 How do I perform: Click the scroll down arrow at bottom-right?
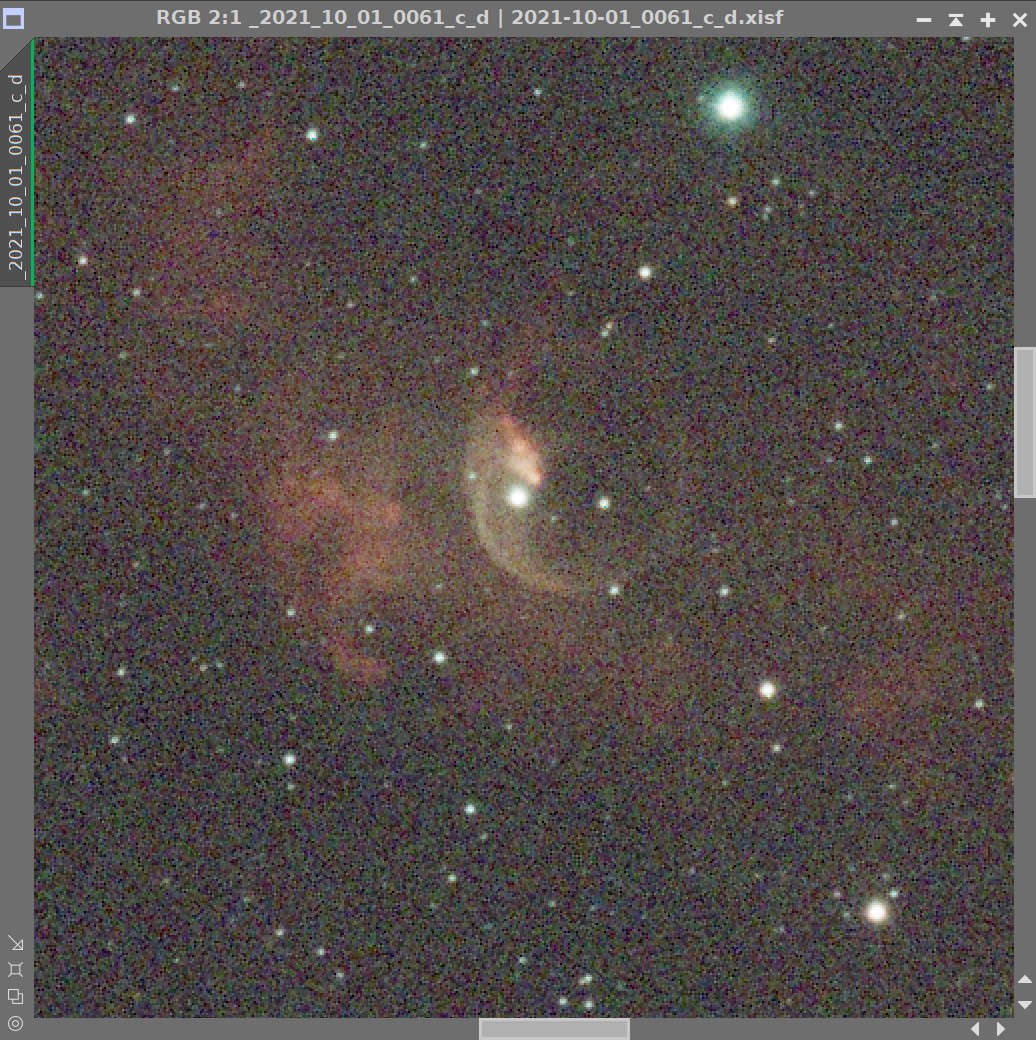click(x=1025, y=1004)
